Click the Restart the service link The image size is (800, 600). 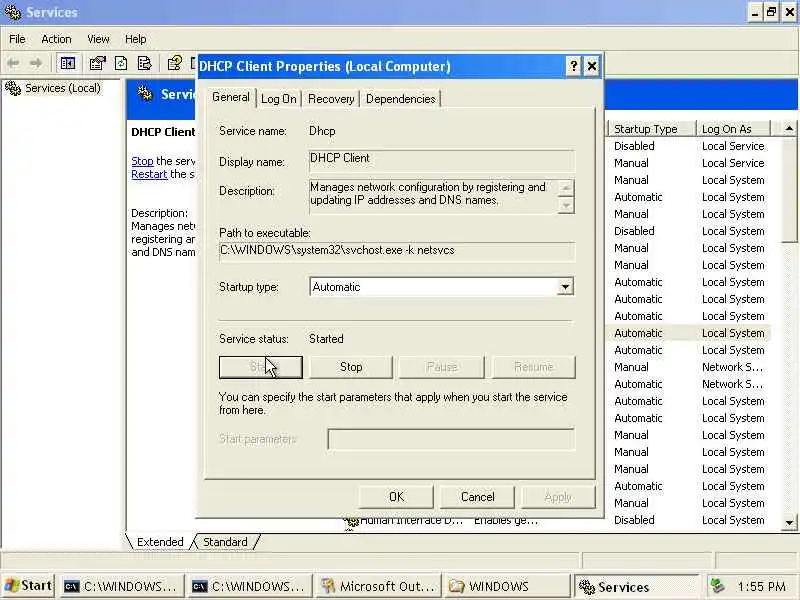click(149, 174)
